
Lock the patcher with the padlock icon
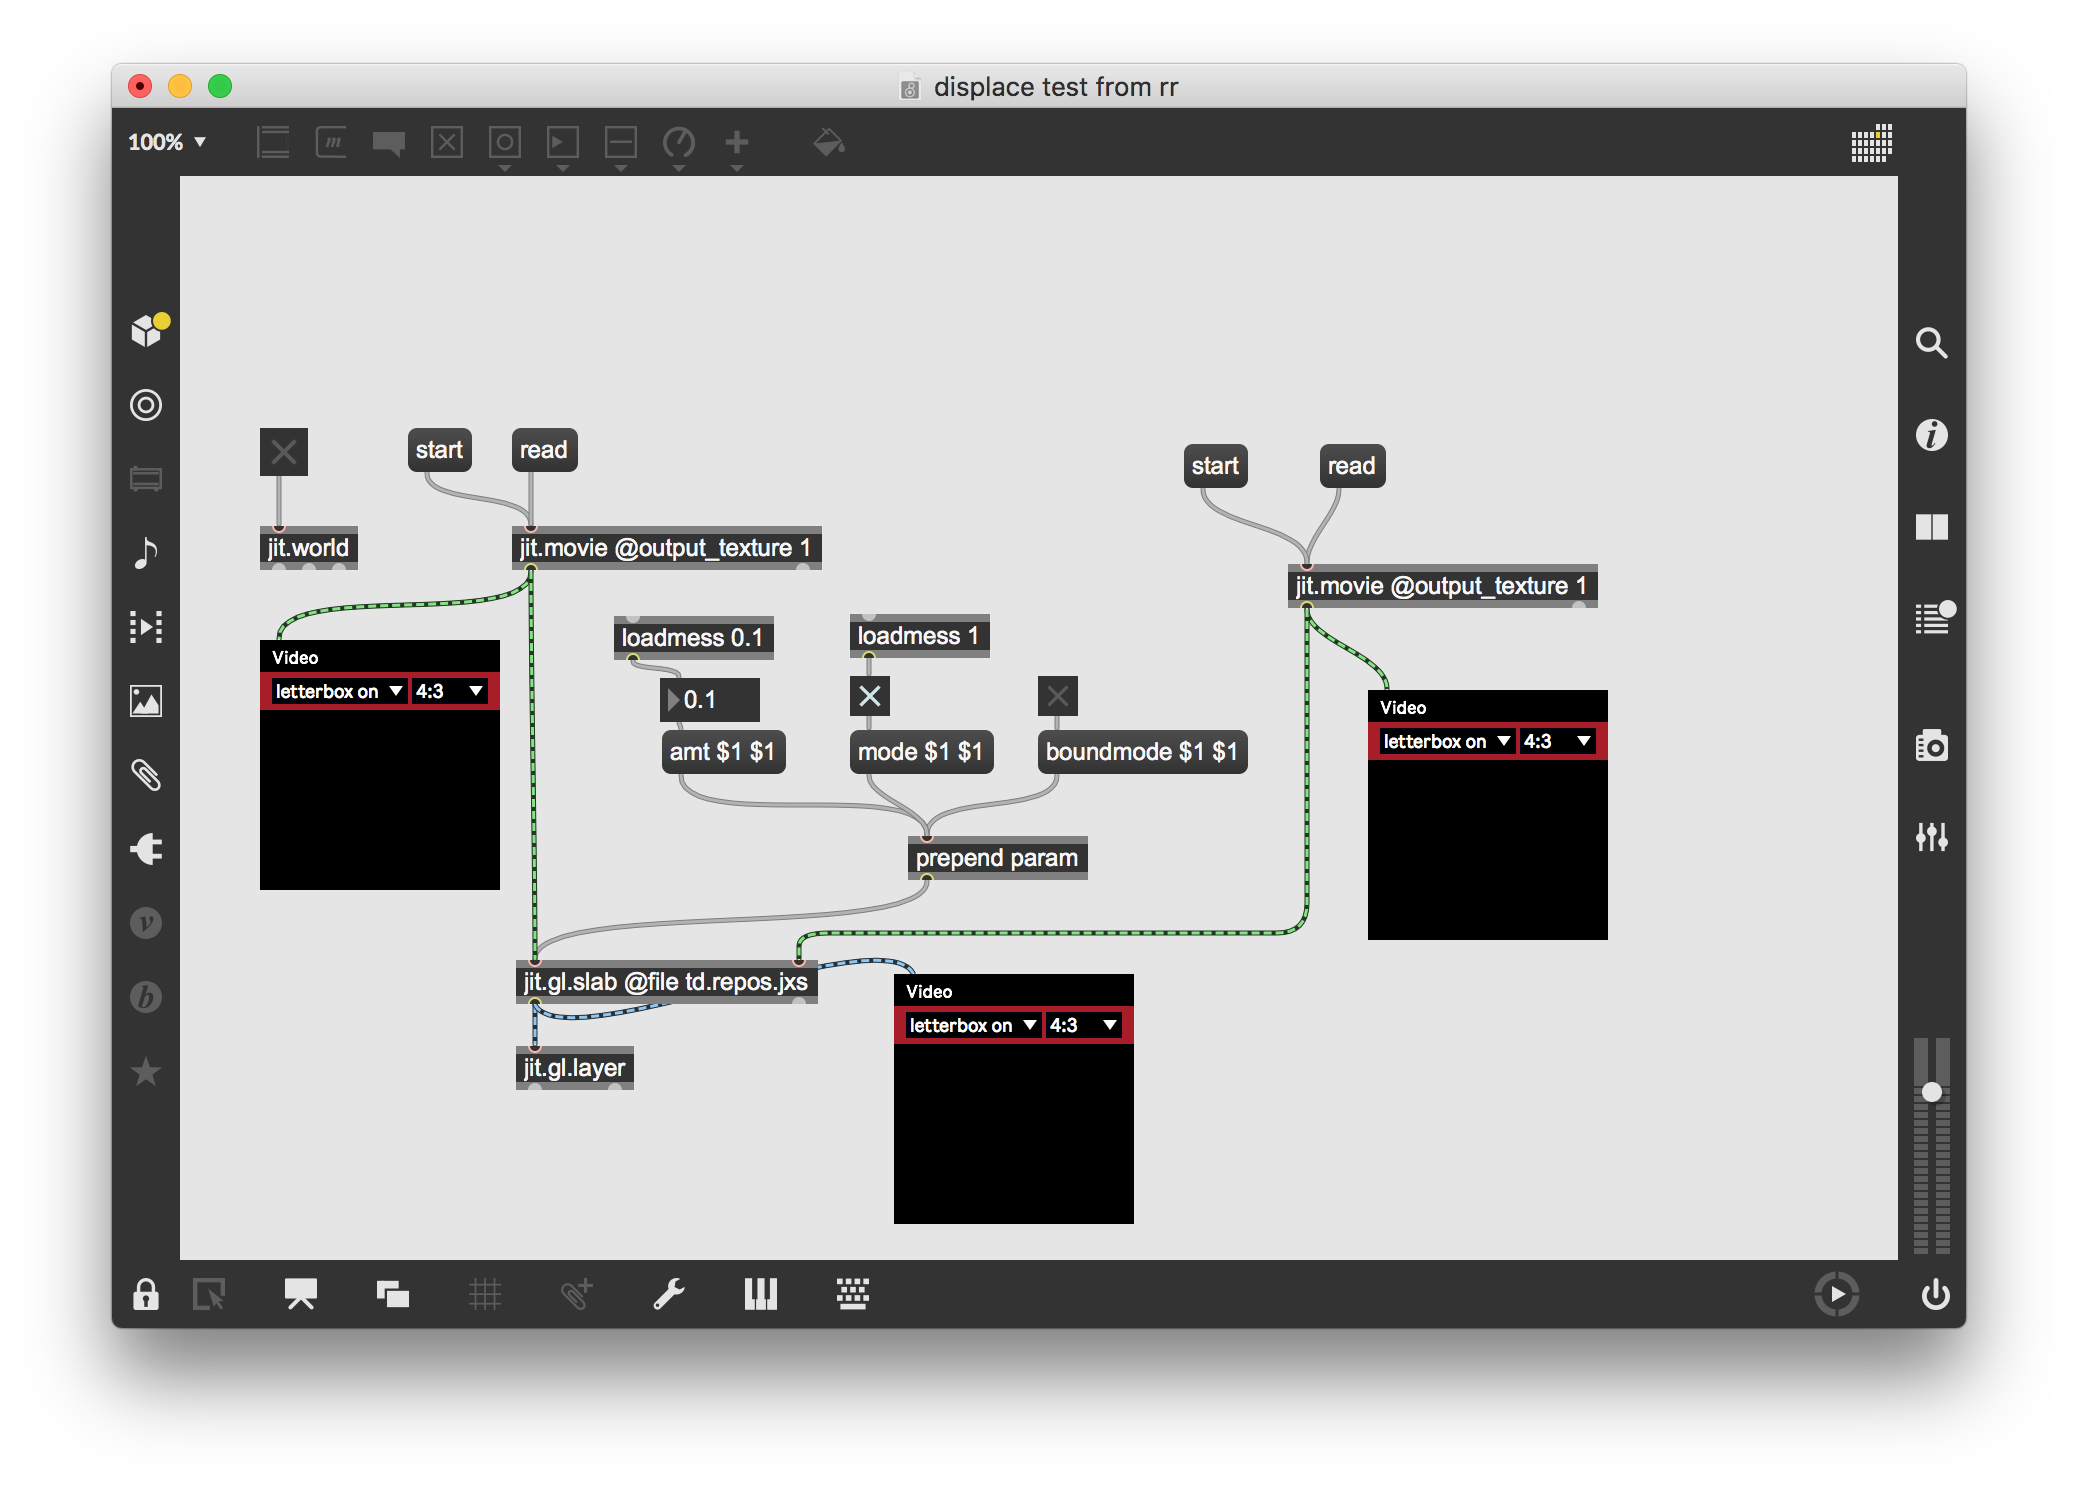point(146,1294)
